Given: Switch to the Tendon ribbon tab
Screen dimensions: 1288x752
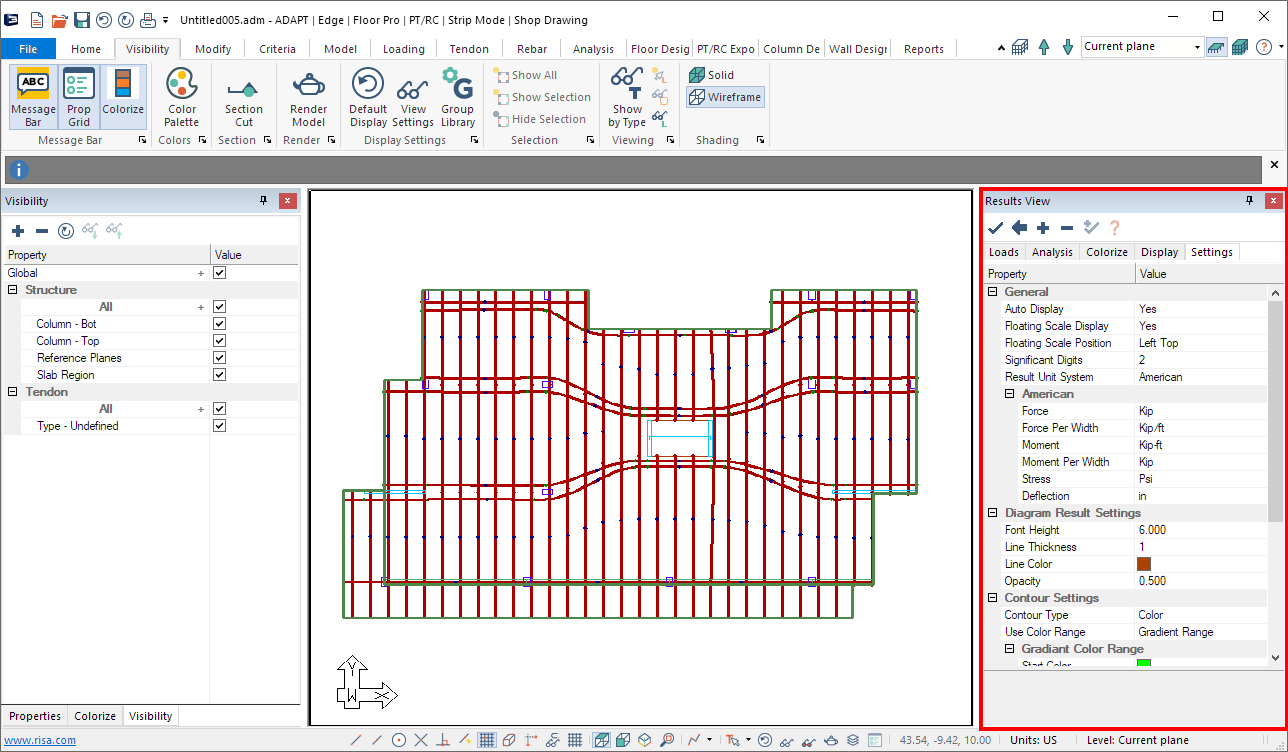Looking at the screenshot, I should tap(469, 49).
